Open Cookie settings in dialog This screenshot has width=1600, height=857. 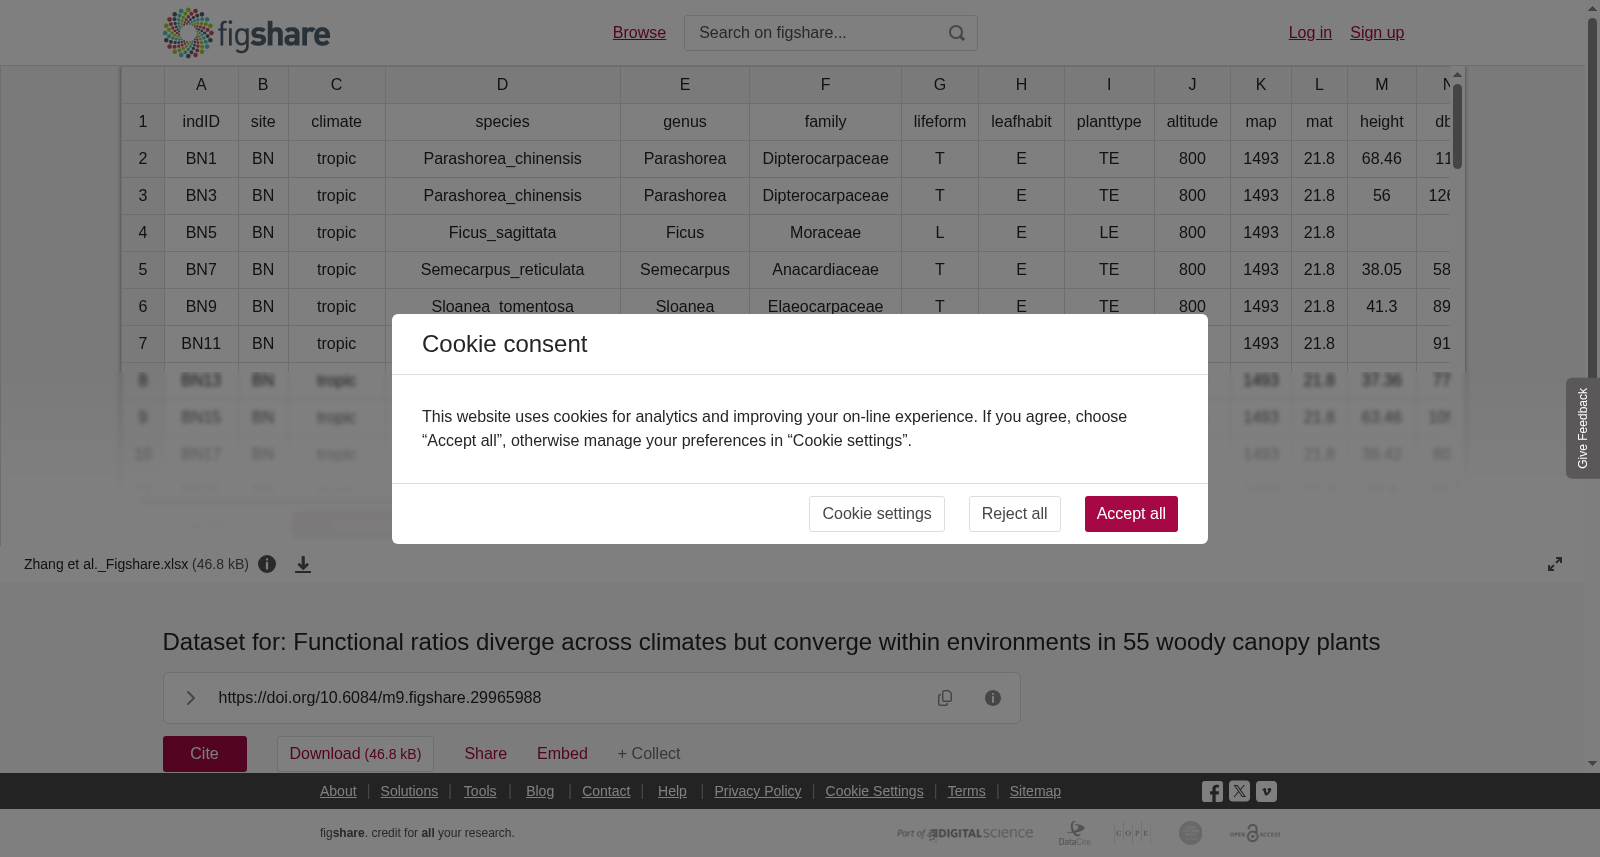[876, 514]
